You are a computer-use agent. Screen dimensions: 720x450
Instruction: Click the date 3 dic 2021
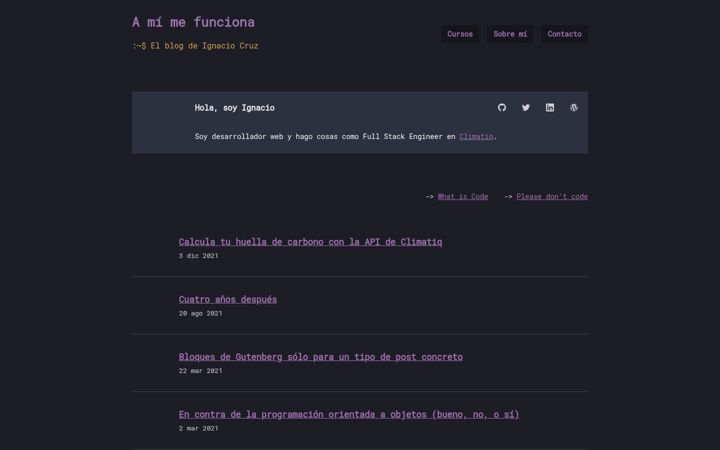198,256
